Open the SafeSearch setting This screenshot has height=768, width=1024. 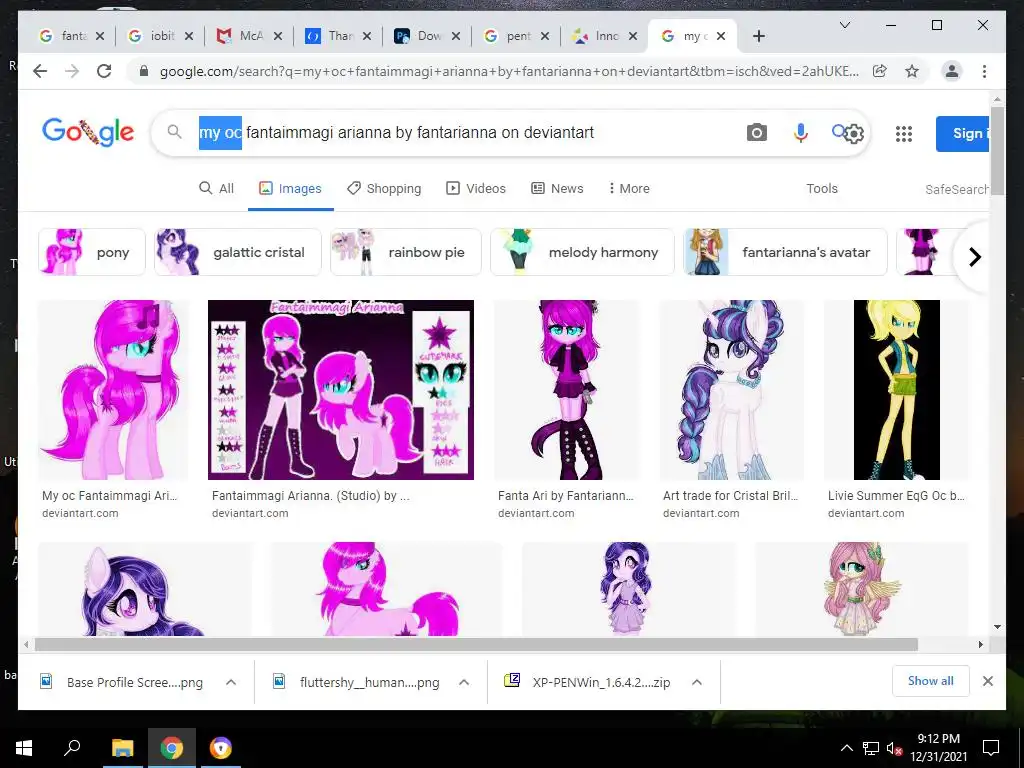(956, 189)
